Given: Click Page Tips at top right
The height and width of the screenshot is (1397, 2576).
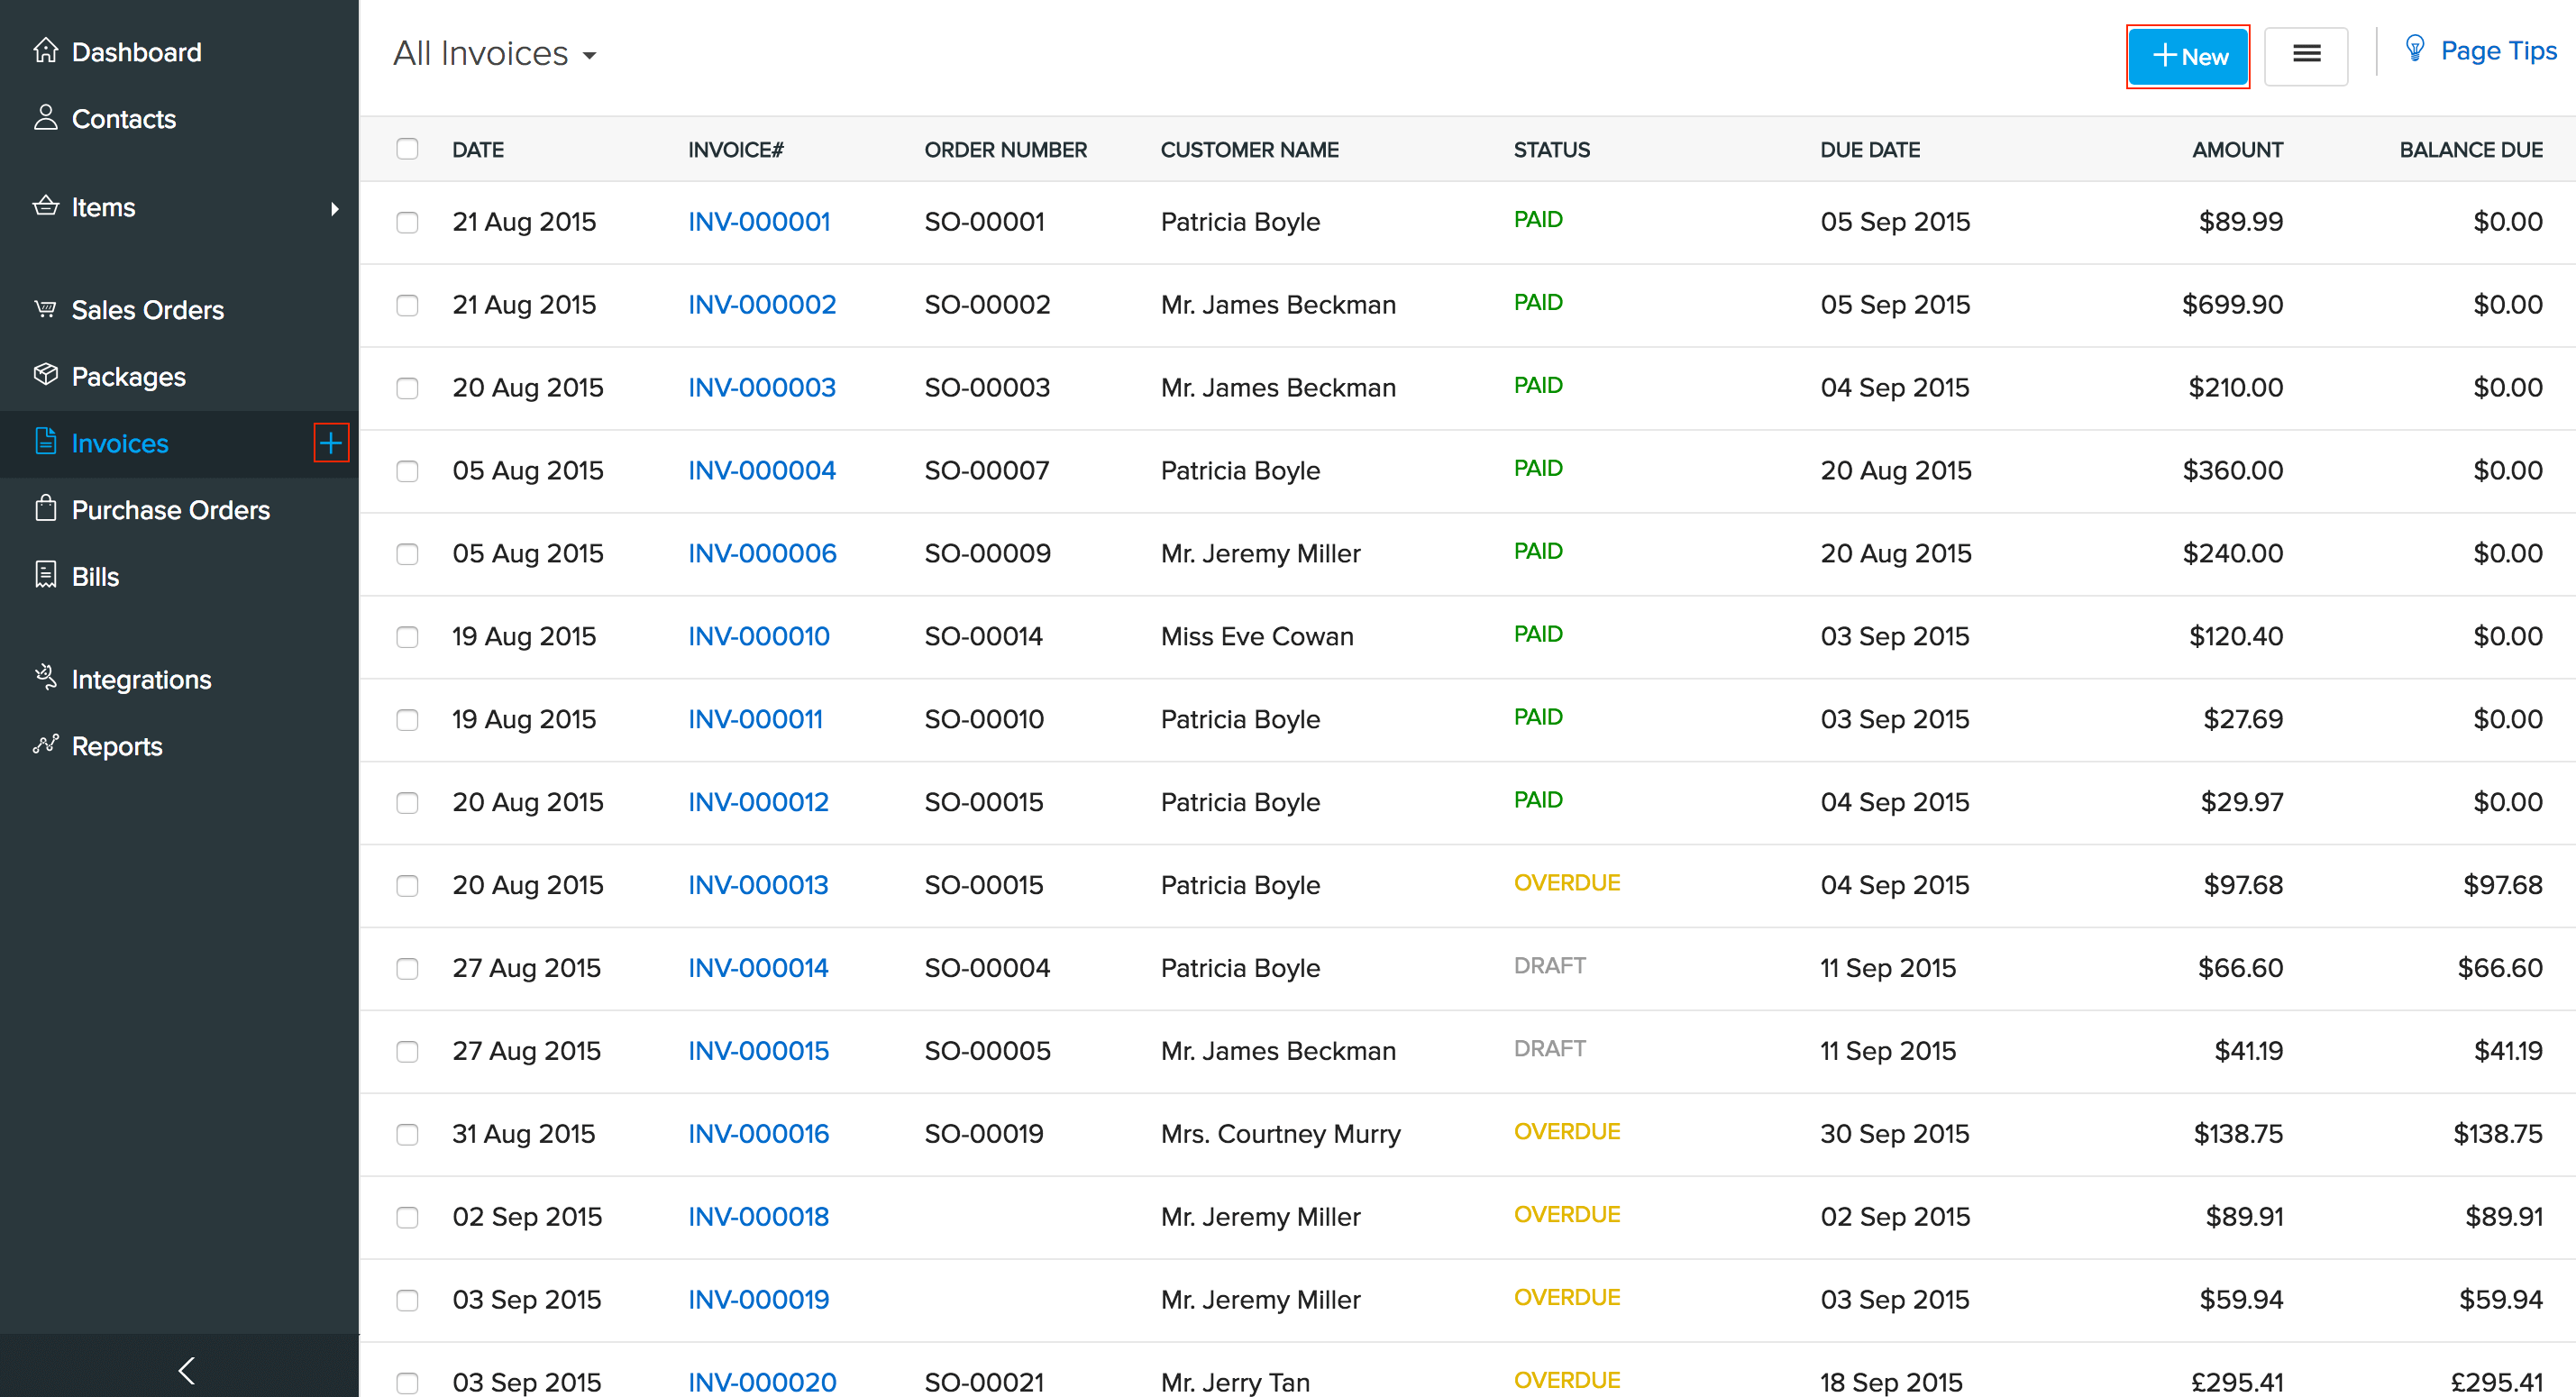Looking at the screenshot, I should (x=2498, y=50).
